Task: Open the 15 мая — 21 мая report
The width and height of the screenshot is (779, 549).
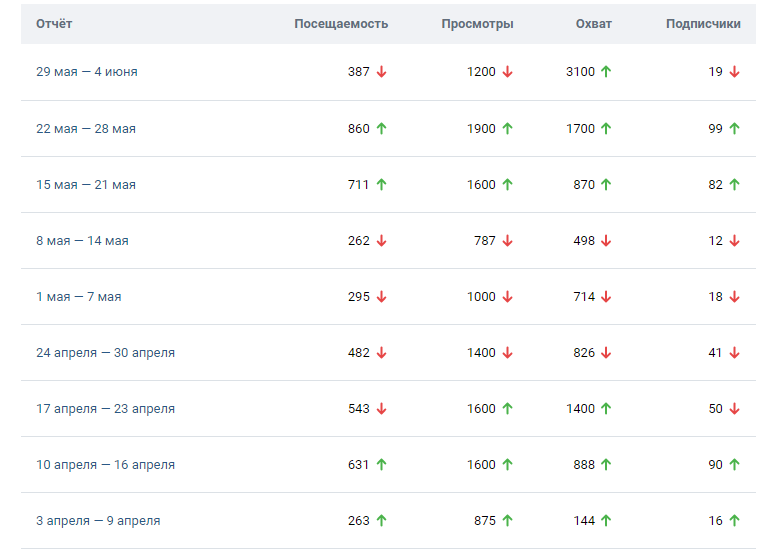Action: (86, 185)
